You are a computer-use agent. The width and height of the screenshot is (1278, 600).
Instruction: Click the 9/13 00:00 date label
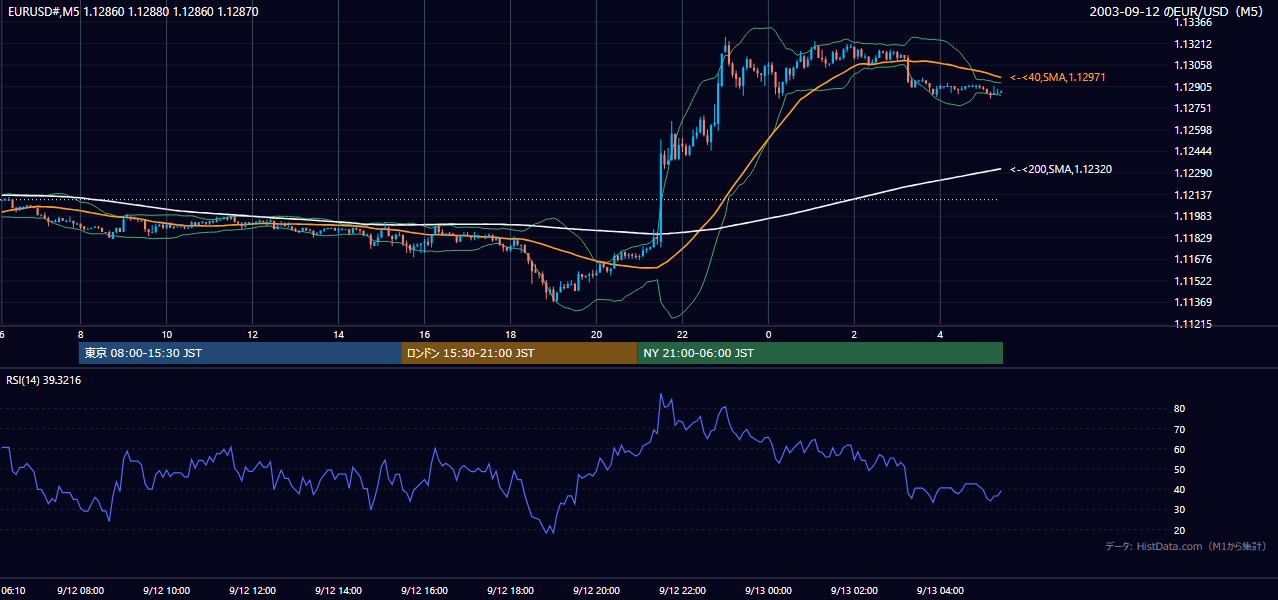[x=768, y=591]
